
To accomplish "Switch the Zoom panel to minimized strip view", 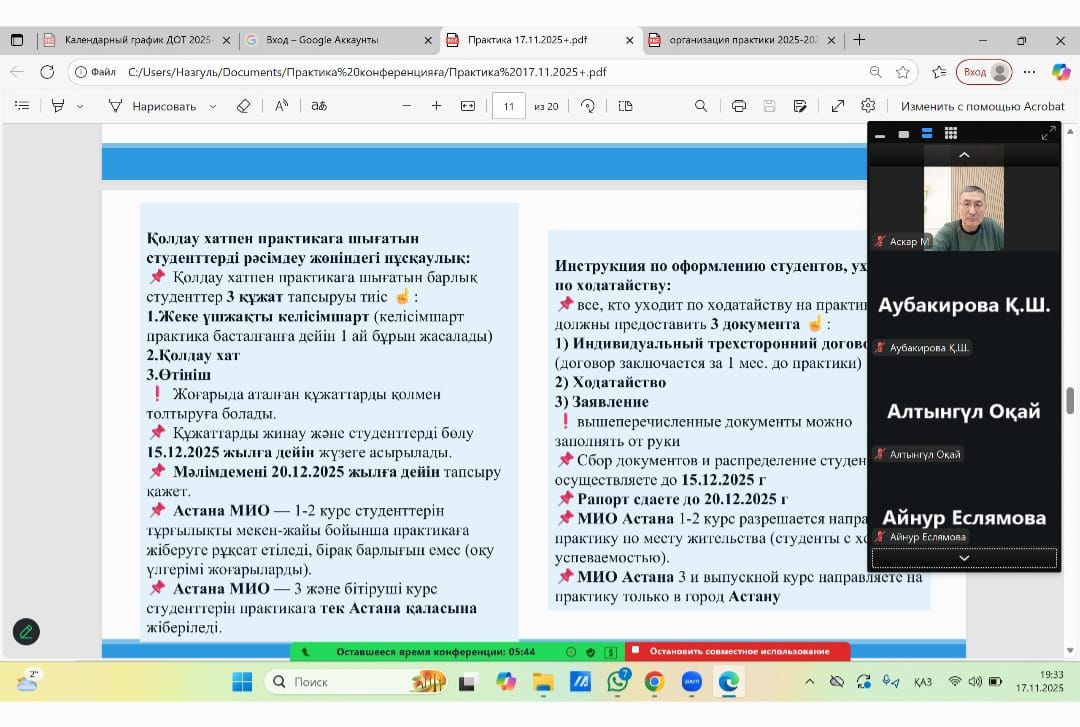I will point(880,134).
